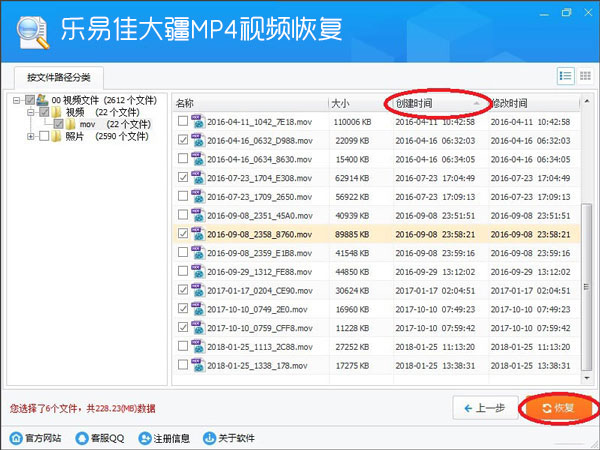Sort by 修改时间 column header
600x450 pixels.
534,103
